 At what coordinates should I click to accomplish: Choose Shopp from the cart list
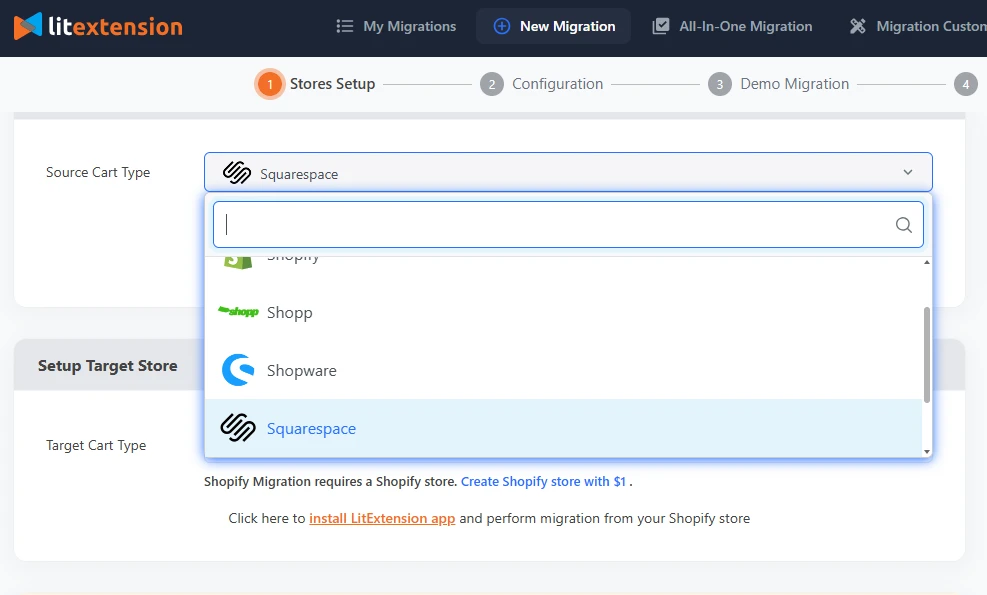pos(563,312)
